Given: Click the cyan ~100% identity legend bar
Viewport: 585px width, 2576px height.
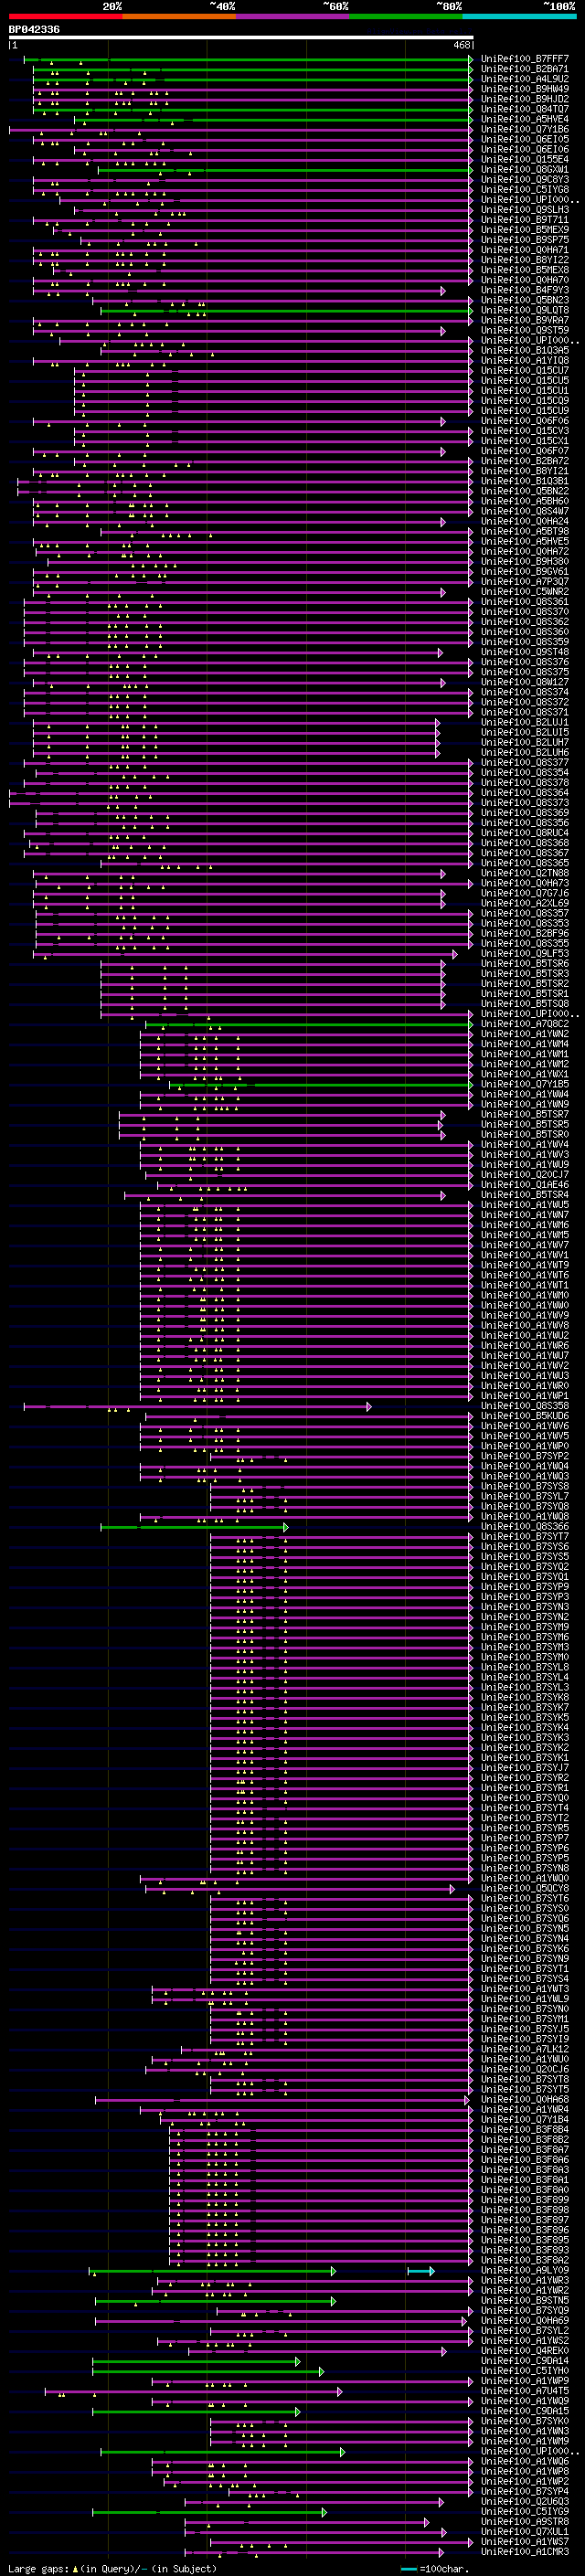Looking at the screenshot, I should pos(520,16).
